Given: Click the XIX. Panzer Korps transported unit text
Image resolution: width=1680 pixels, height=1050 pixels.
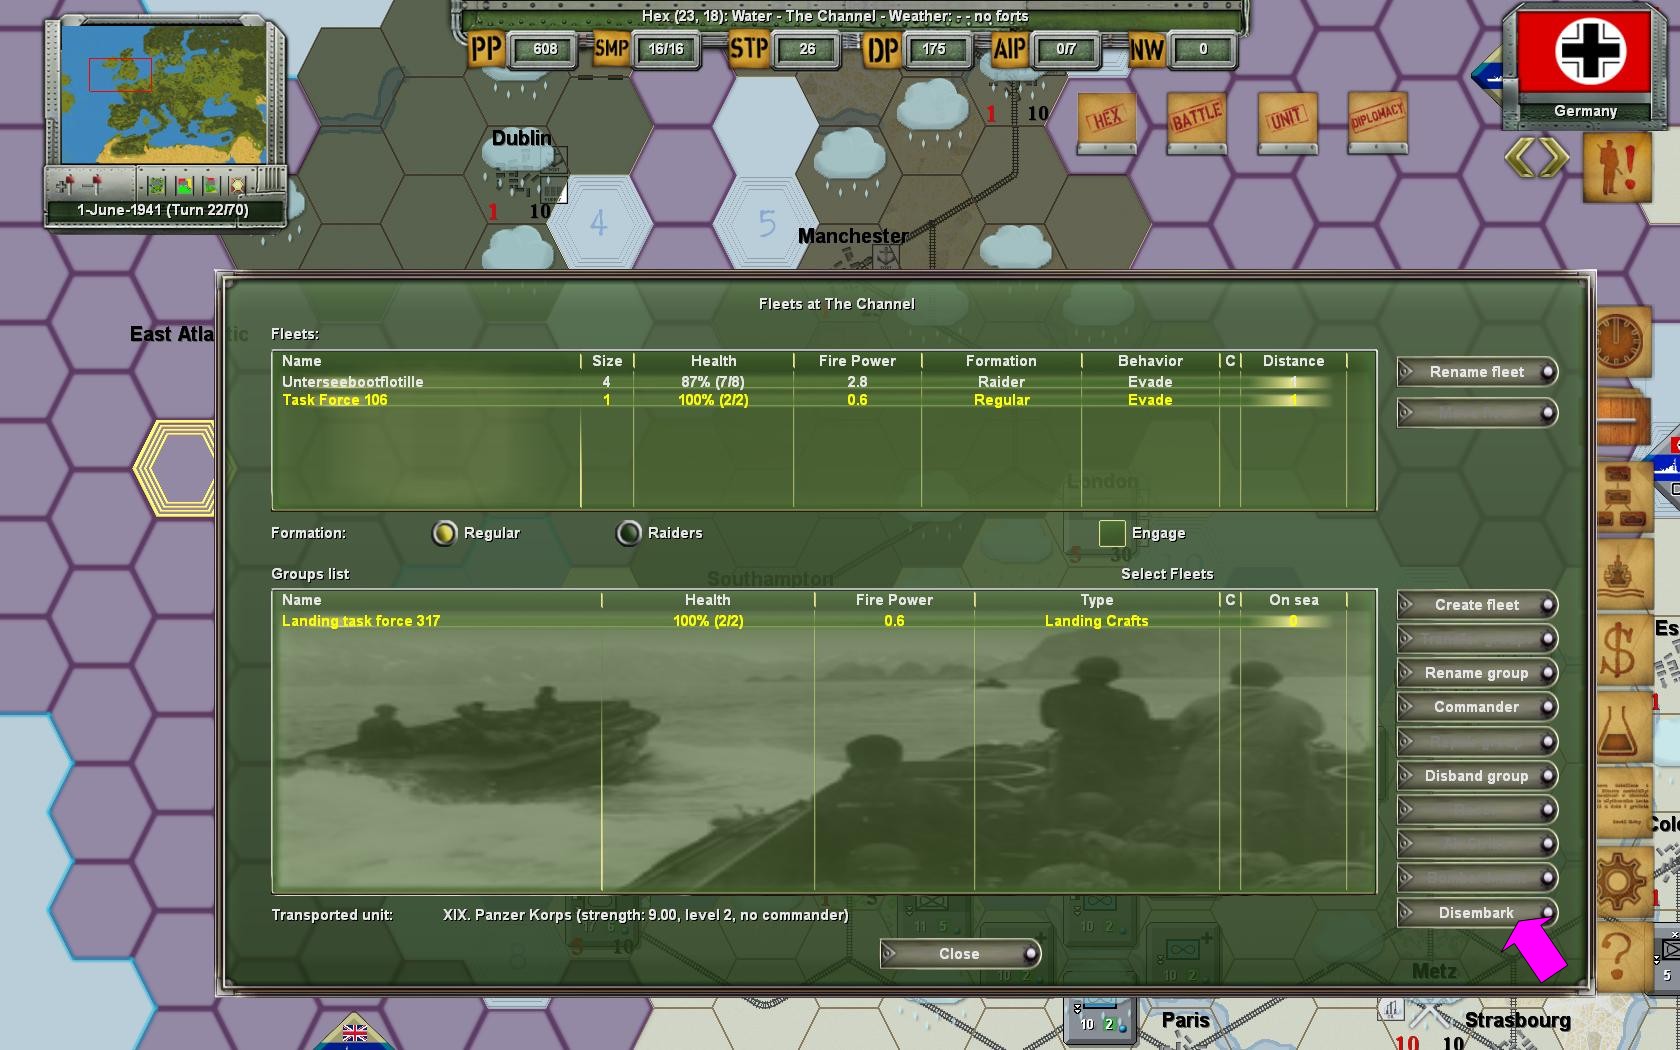Looking at the screenshot, I should coord(646,915).
